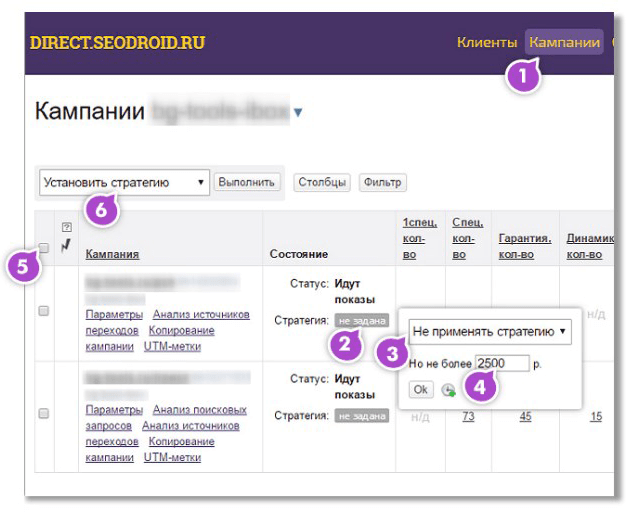Sort by 1спец. кол-во column
634x512 pixels.
coord(420,239)
